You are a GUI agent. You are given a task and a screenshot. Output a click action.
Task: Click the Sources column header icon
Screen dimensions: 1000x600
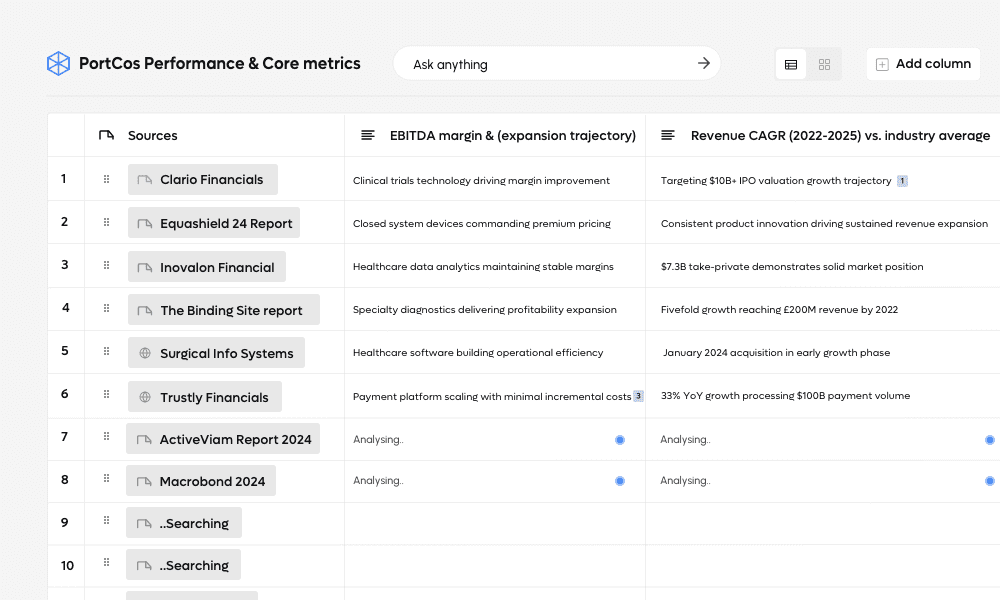click(x=107, y=135)
